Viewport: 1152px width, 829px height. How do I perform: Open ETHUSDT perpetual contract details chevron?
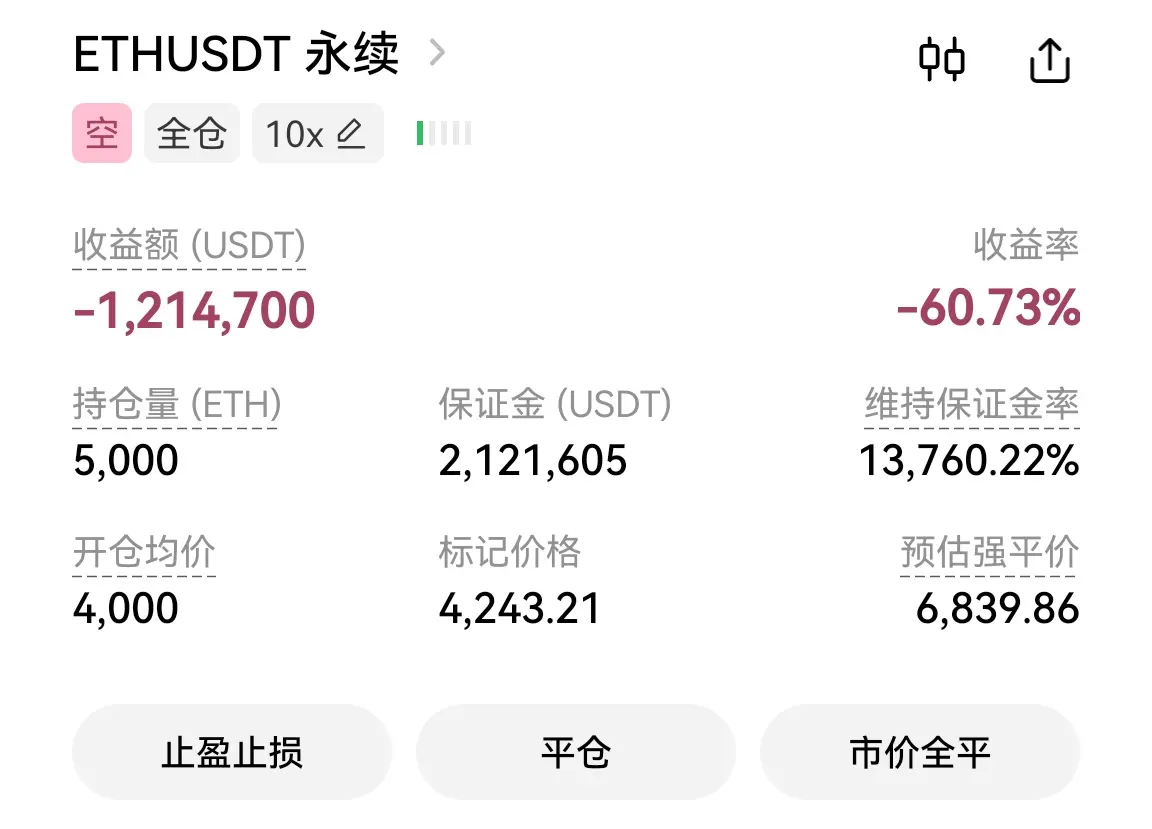[x=437, y=52]
